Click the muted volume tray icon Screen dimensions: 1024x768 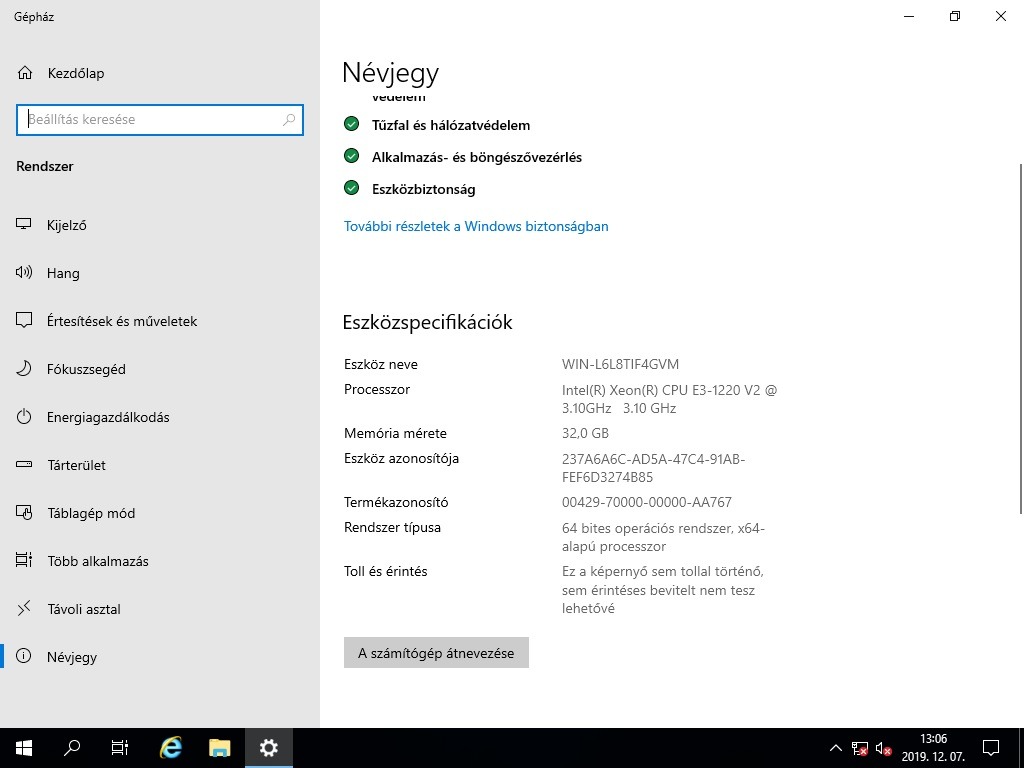click(x=884, y=748)
